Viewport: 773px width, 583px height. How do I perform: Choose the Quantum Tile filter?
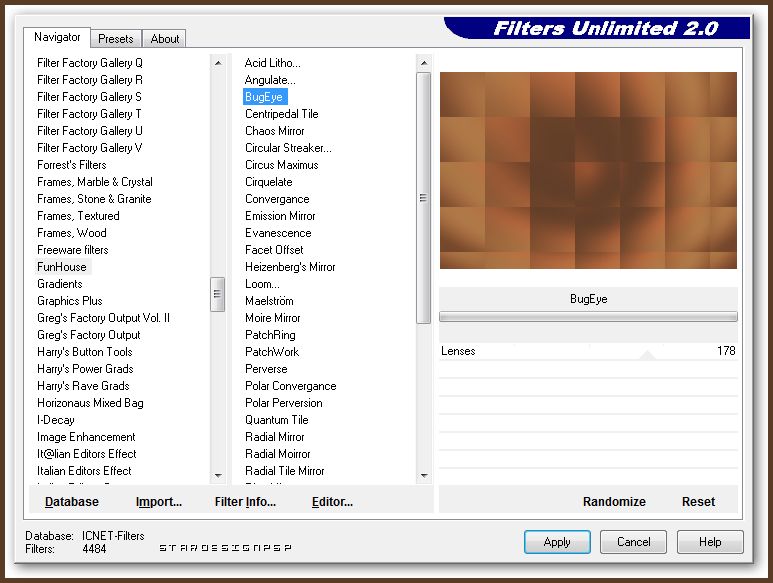click(277, 420)
